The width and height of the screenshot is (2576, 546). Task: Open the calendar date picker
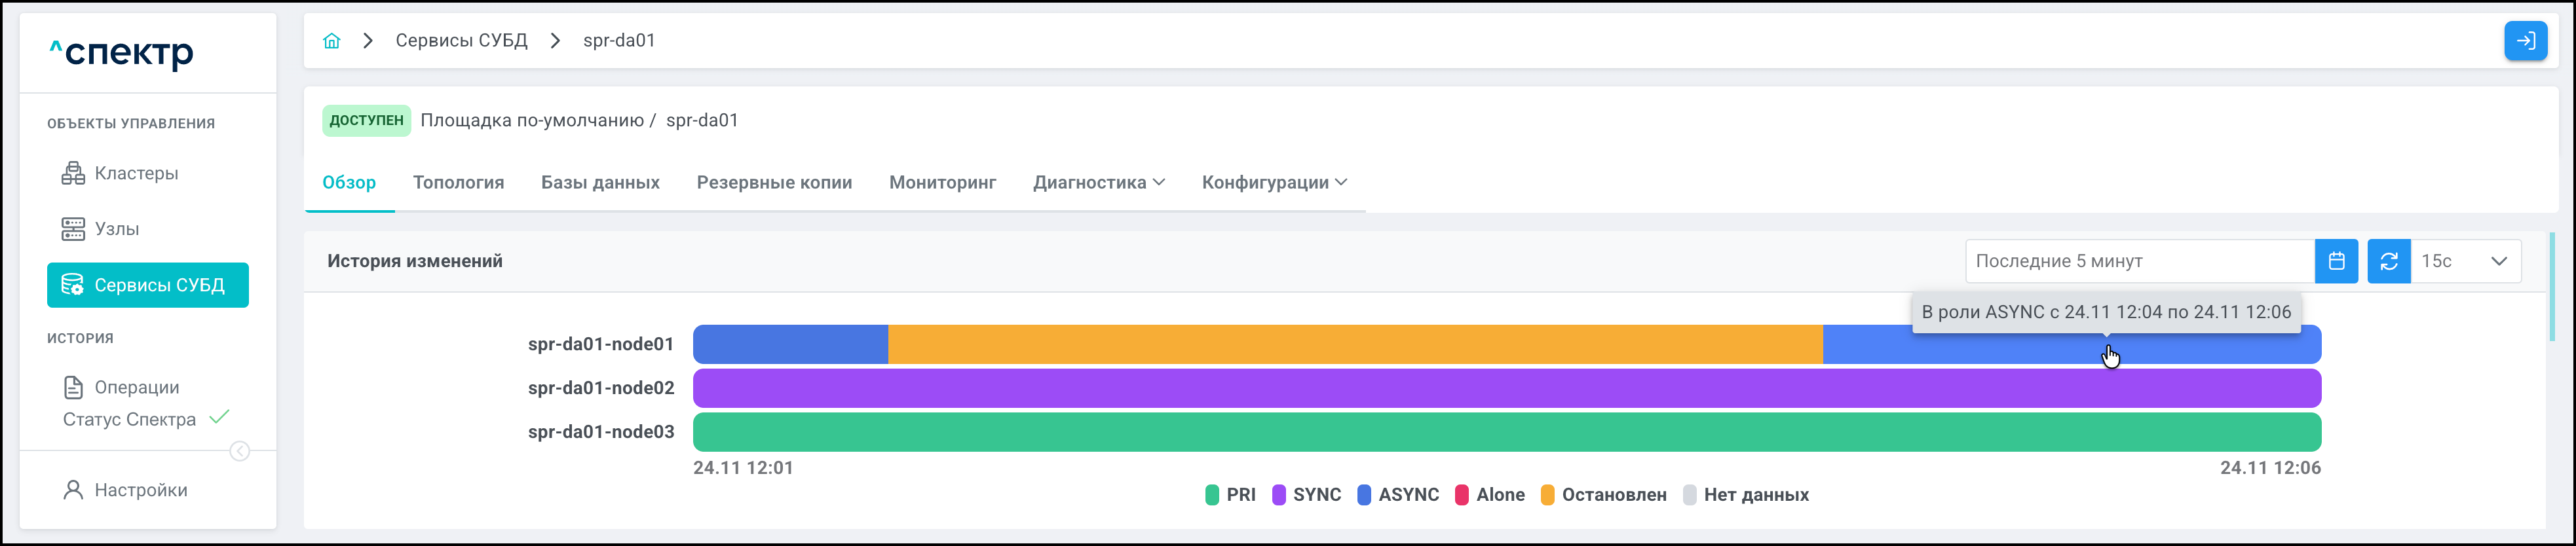coord(2336,261)
